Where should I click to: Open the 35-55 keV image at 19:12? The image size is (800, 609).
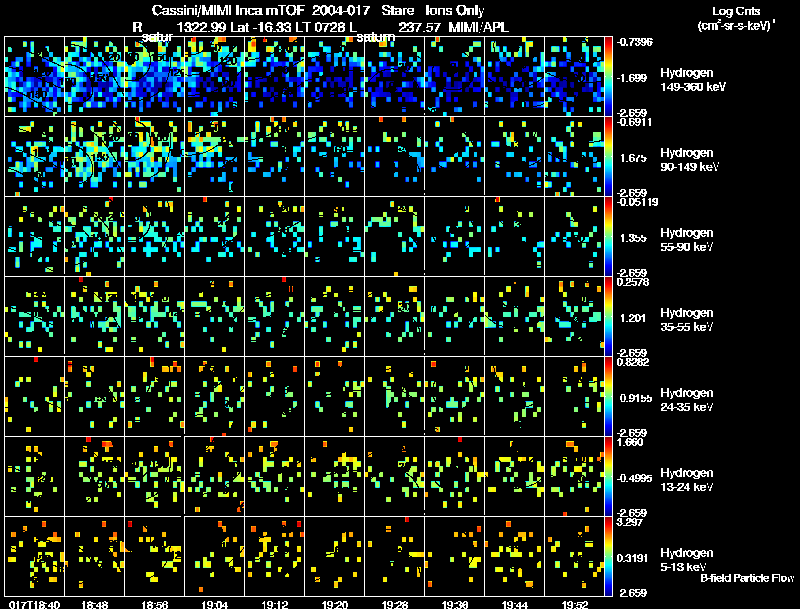pyautogui.click(x=274, y=316)
